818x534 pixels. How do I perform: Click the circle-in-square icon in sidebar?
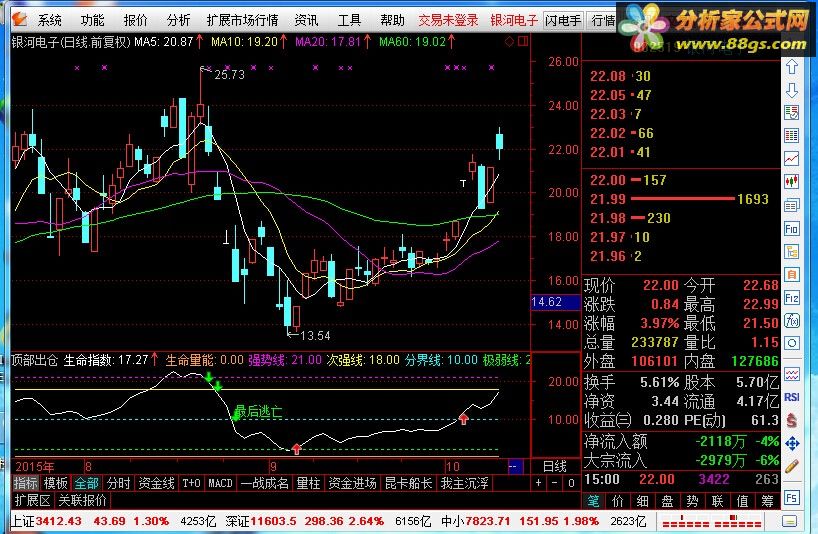coord(792,344)
